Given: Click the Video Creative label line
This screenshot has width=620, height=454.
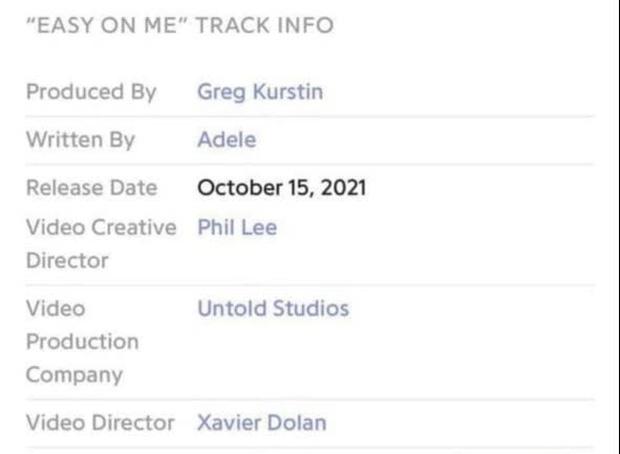Looking at the screenshot, I should [x=100, y=227].
